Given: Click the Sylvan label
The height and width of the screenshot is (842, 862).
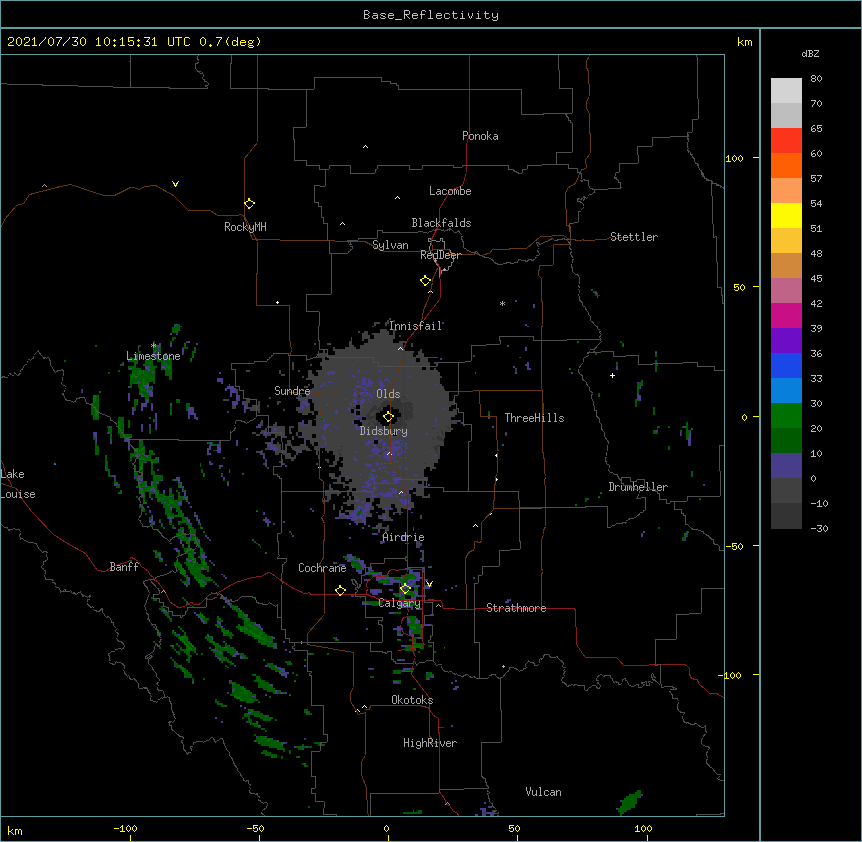Looking at the screenshot, I should point(390,245).
